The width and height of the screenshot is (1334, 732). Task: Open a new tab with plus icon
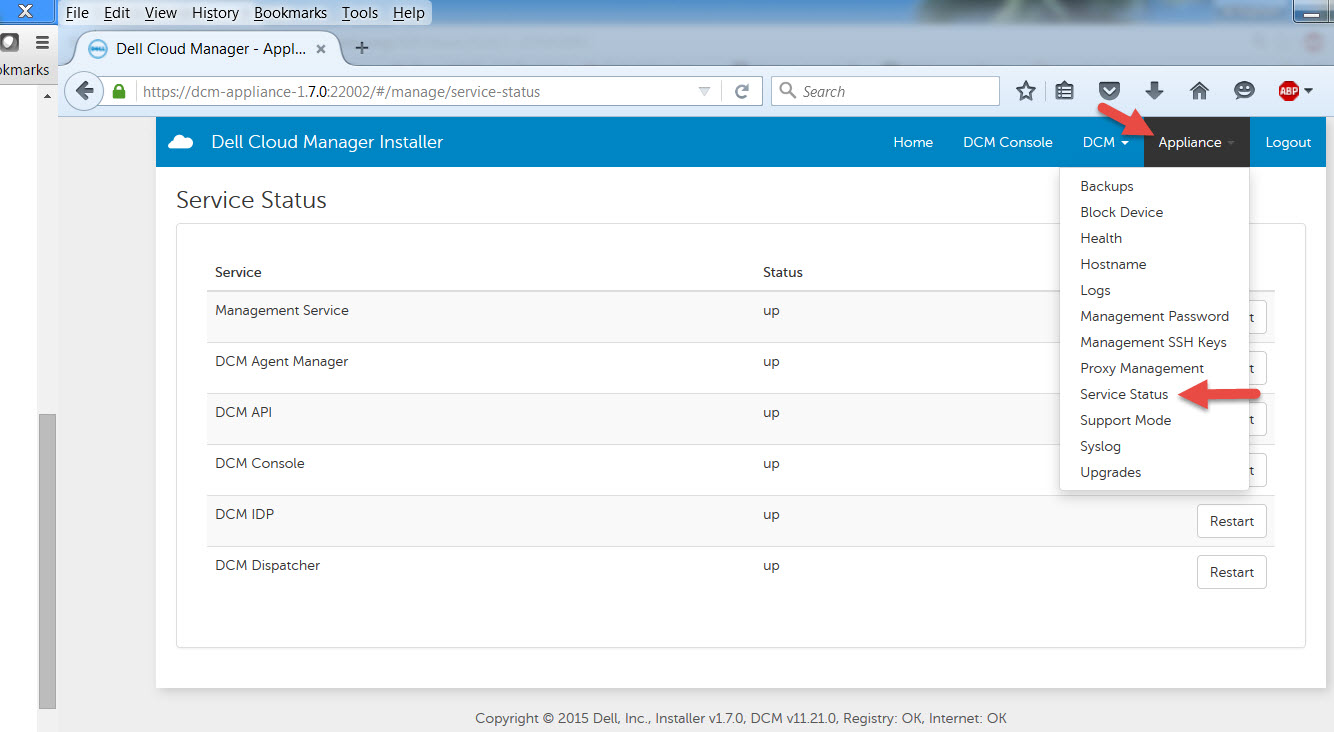click(x=362, y=48)
